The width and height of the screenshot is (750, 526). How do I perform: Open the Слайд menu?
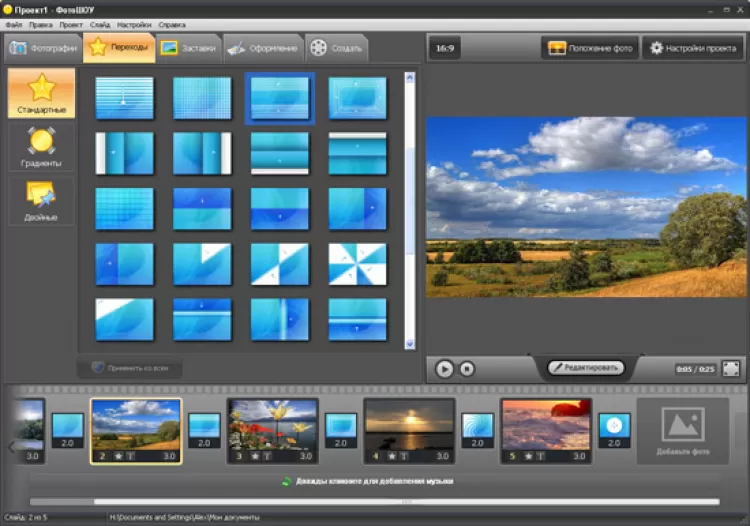coord(100,25)
